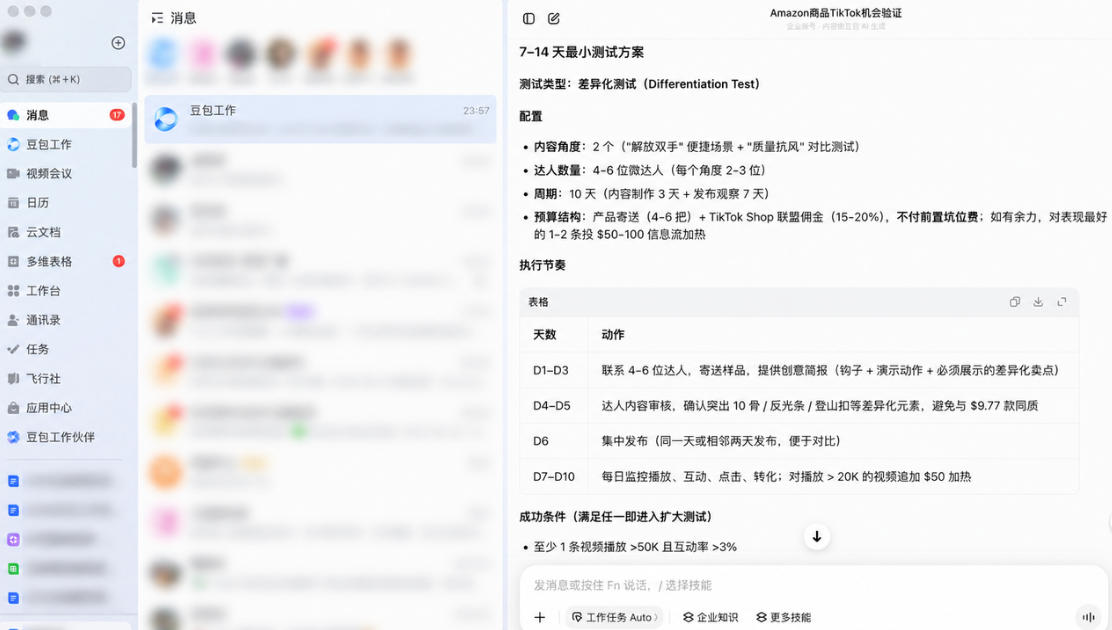Click the 工作台 icon in the sidebar
Screen dimensions: 1112x630
coord(13,290)
